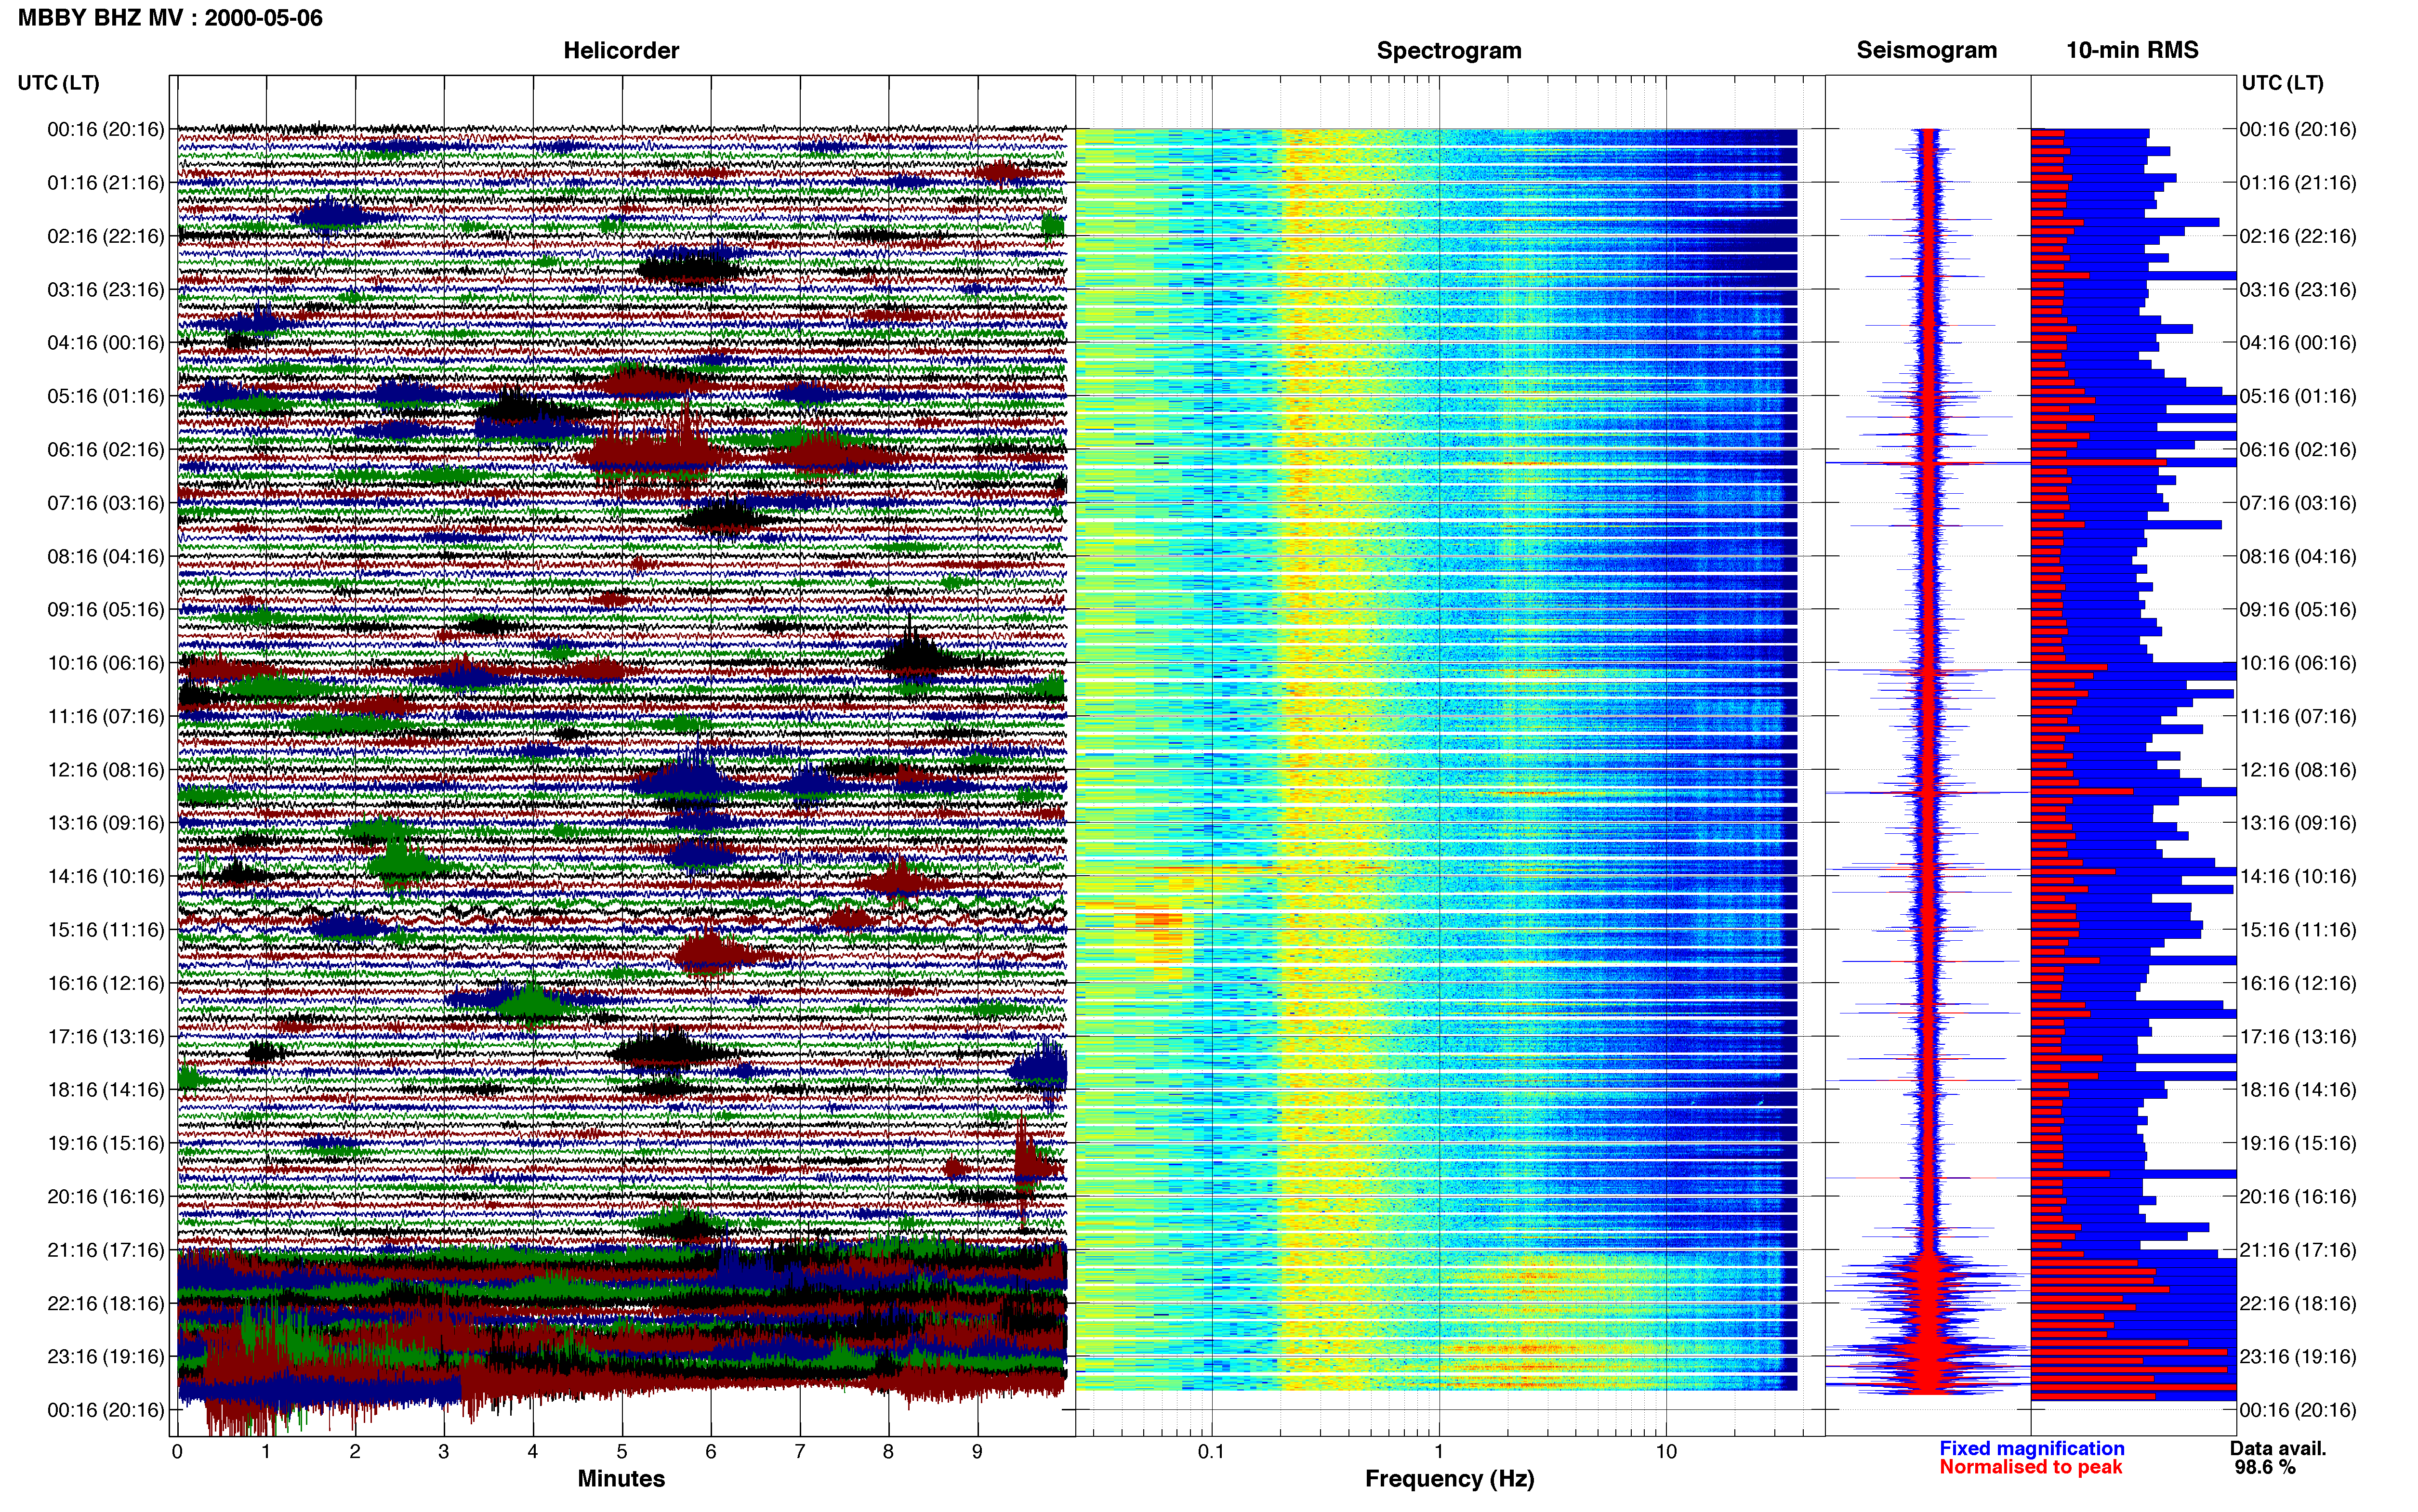This screenshot has height=1512, width=2418.
Task: Click the left time label '09:16 (05:16)'
Action: (x=106, y=610)
